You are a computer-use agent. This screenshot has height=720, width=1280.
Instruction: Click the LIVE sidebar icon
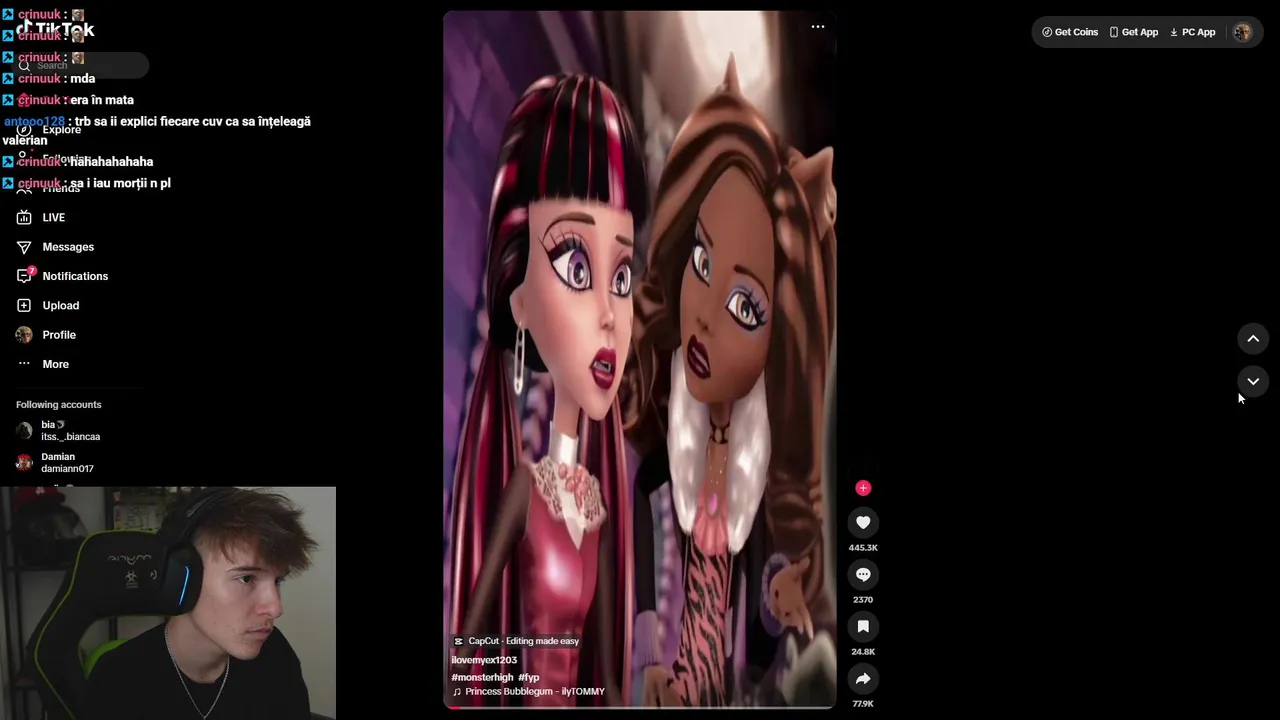click(24, 217)
